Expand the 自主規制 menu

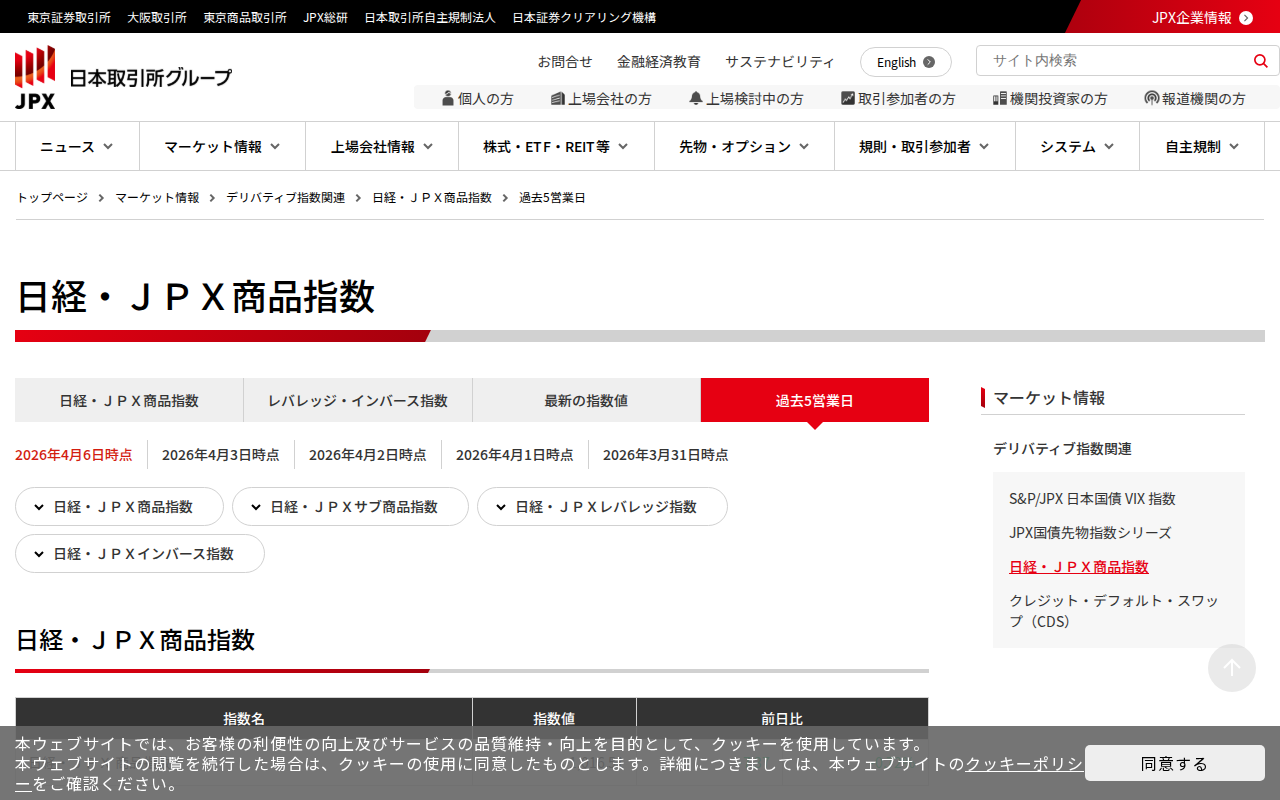pyautogui.click(x=1202, y=147)
